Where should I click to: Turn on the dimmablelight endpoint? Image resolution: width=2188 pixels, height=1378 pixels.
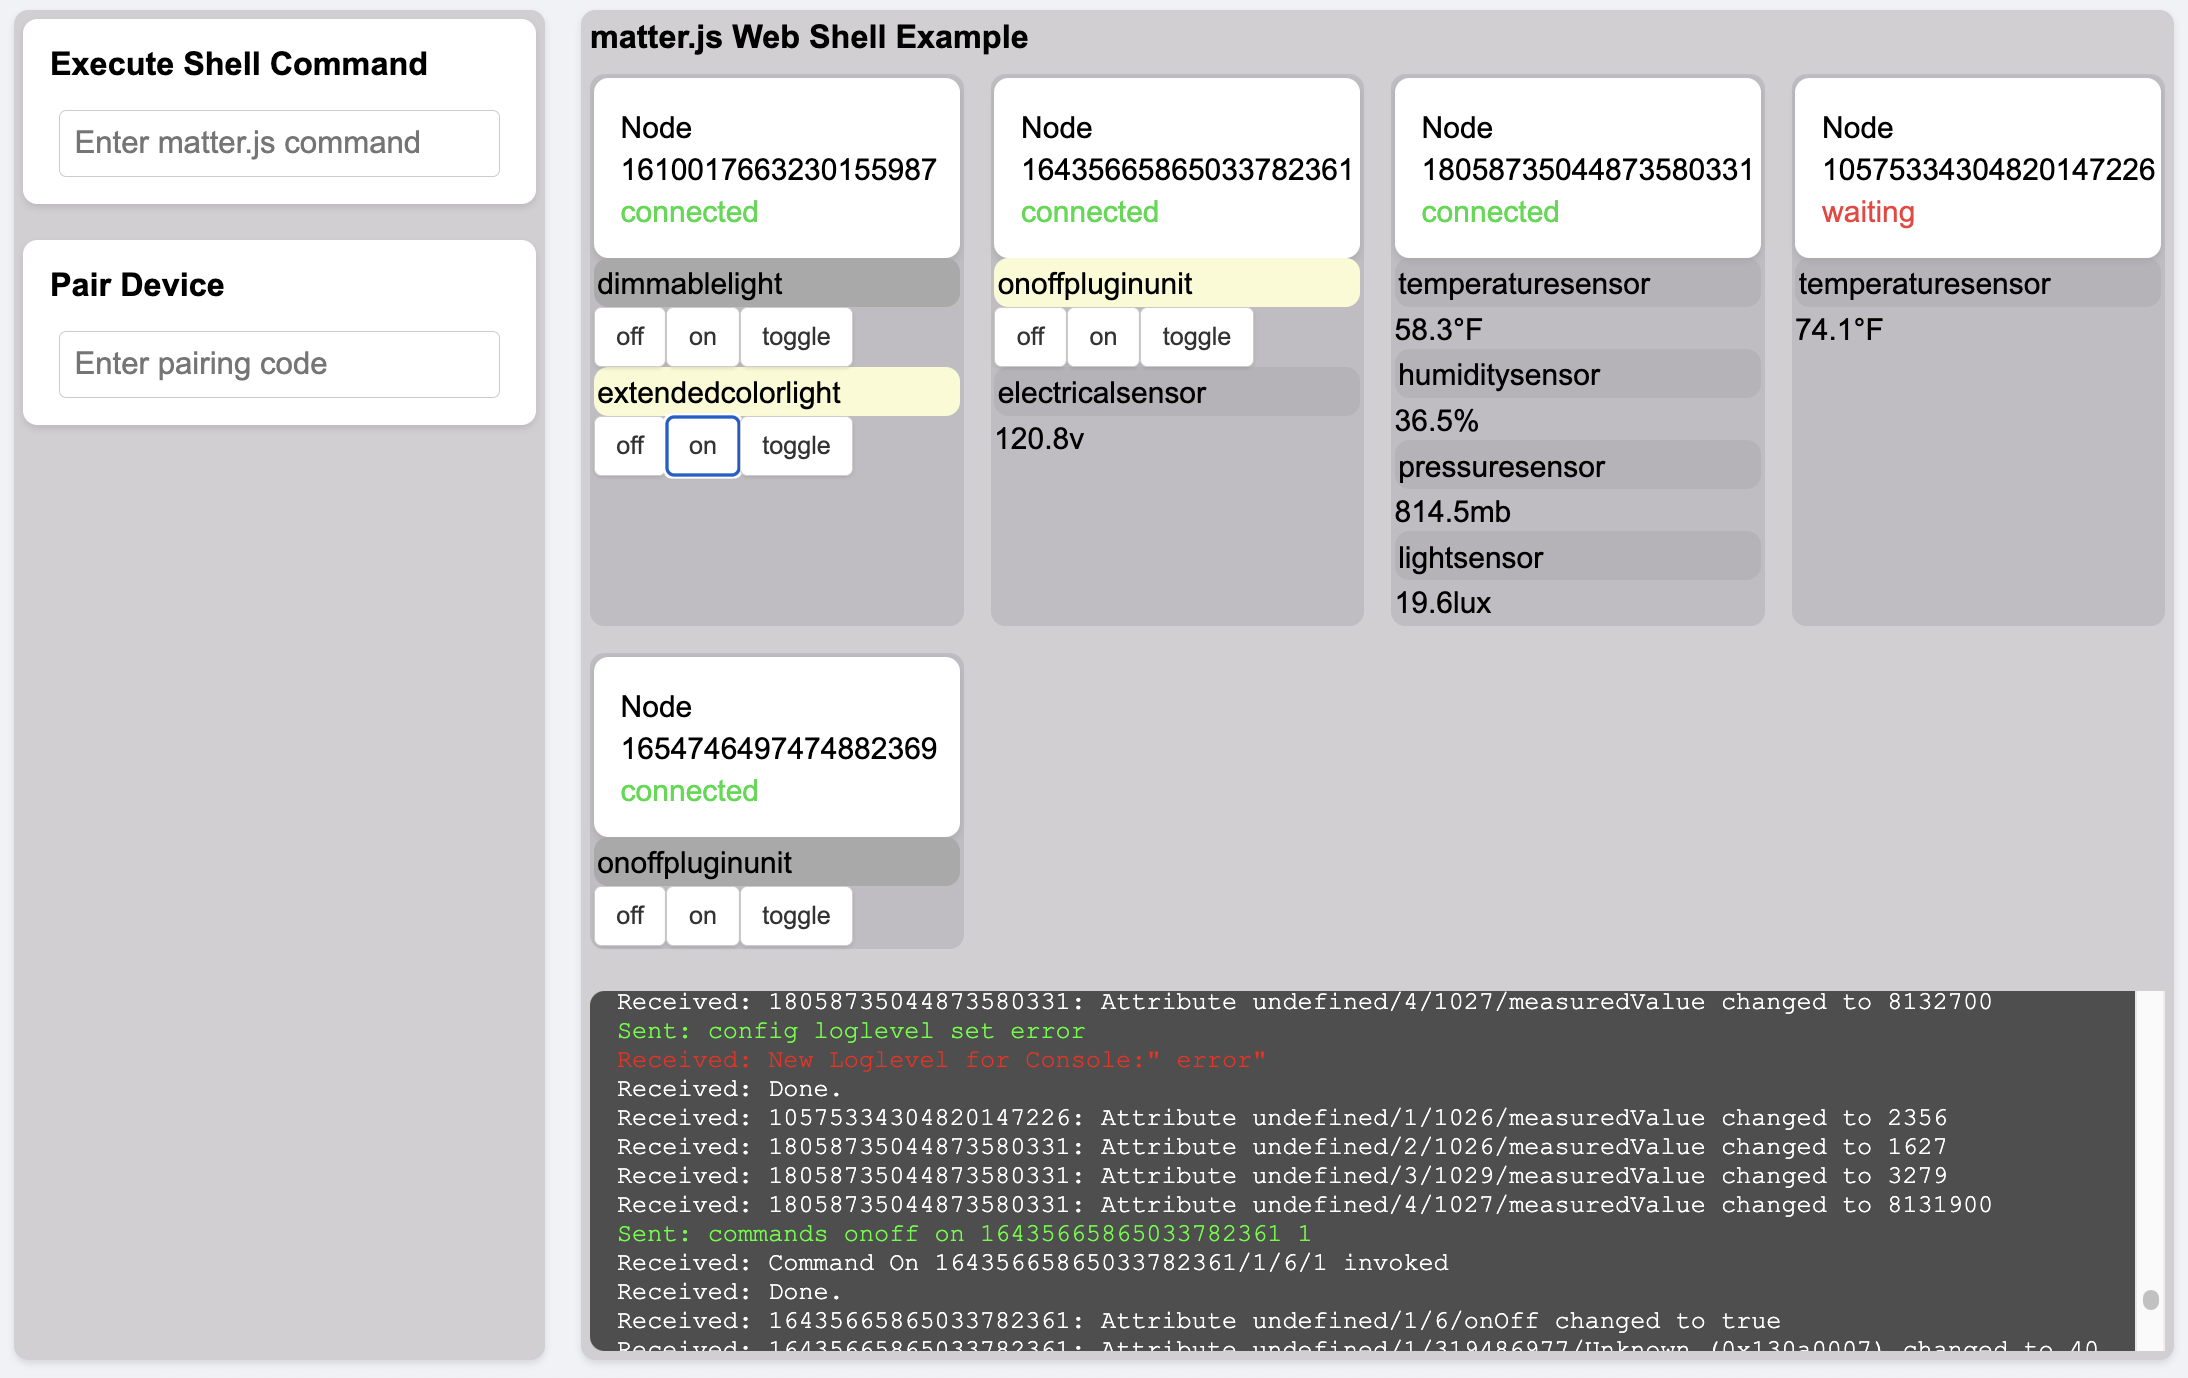click(702, 337)
